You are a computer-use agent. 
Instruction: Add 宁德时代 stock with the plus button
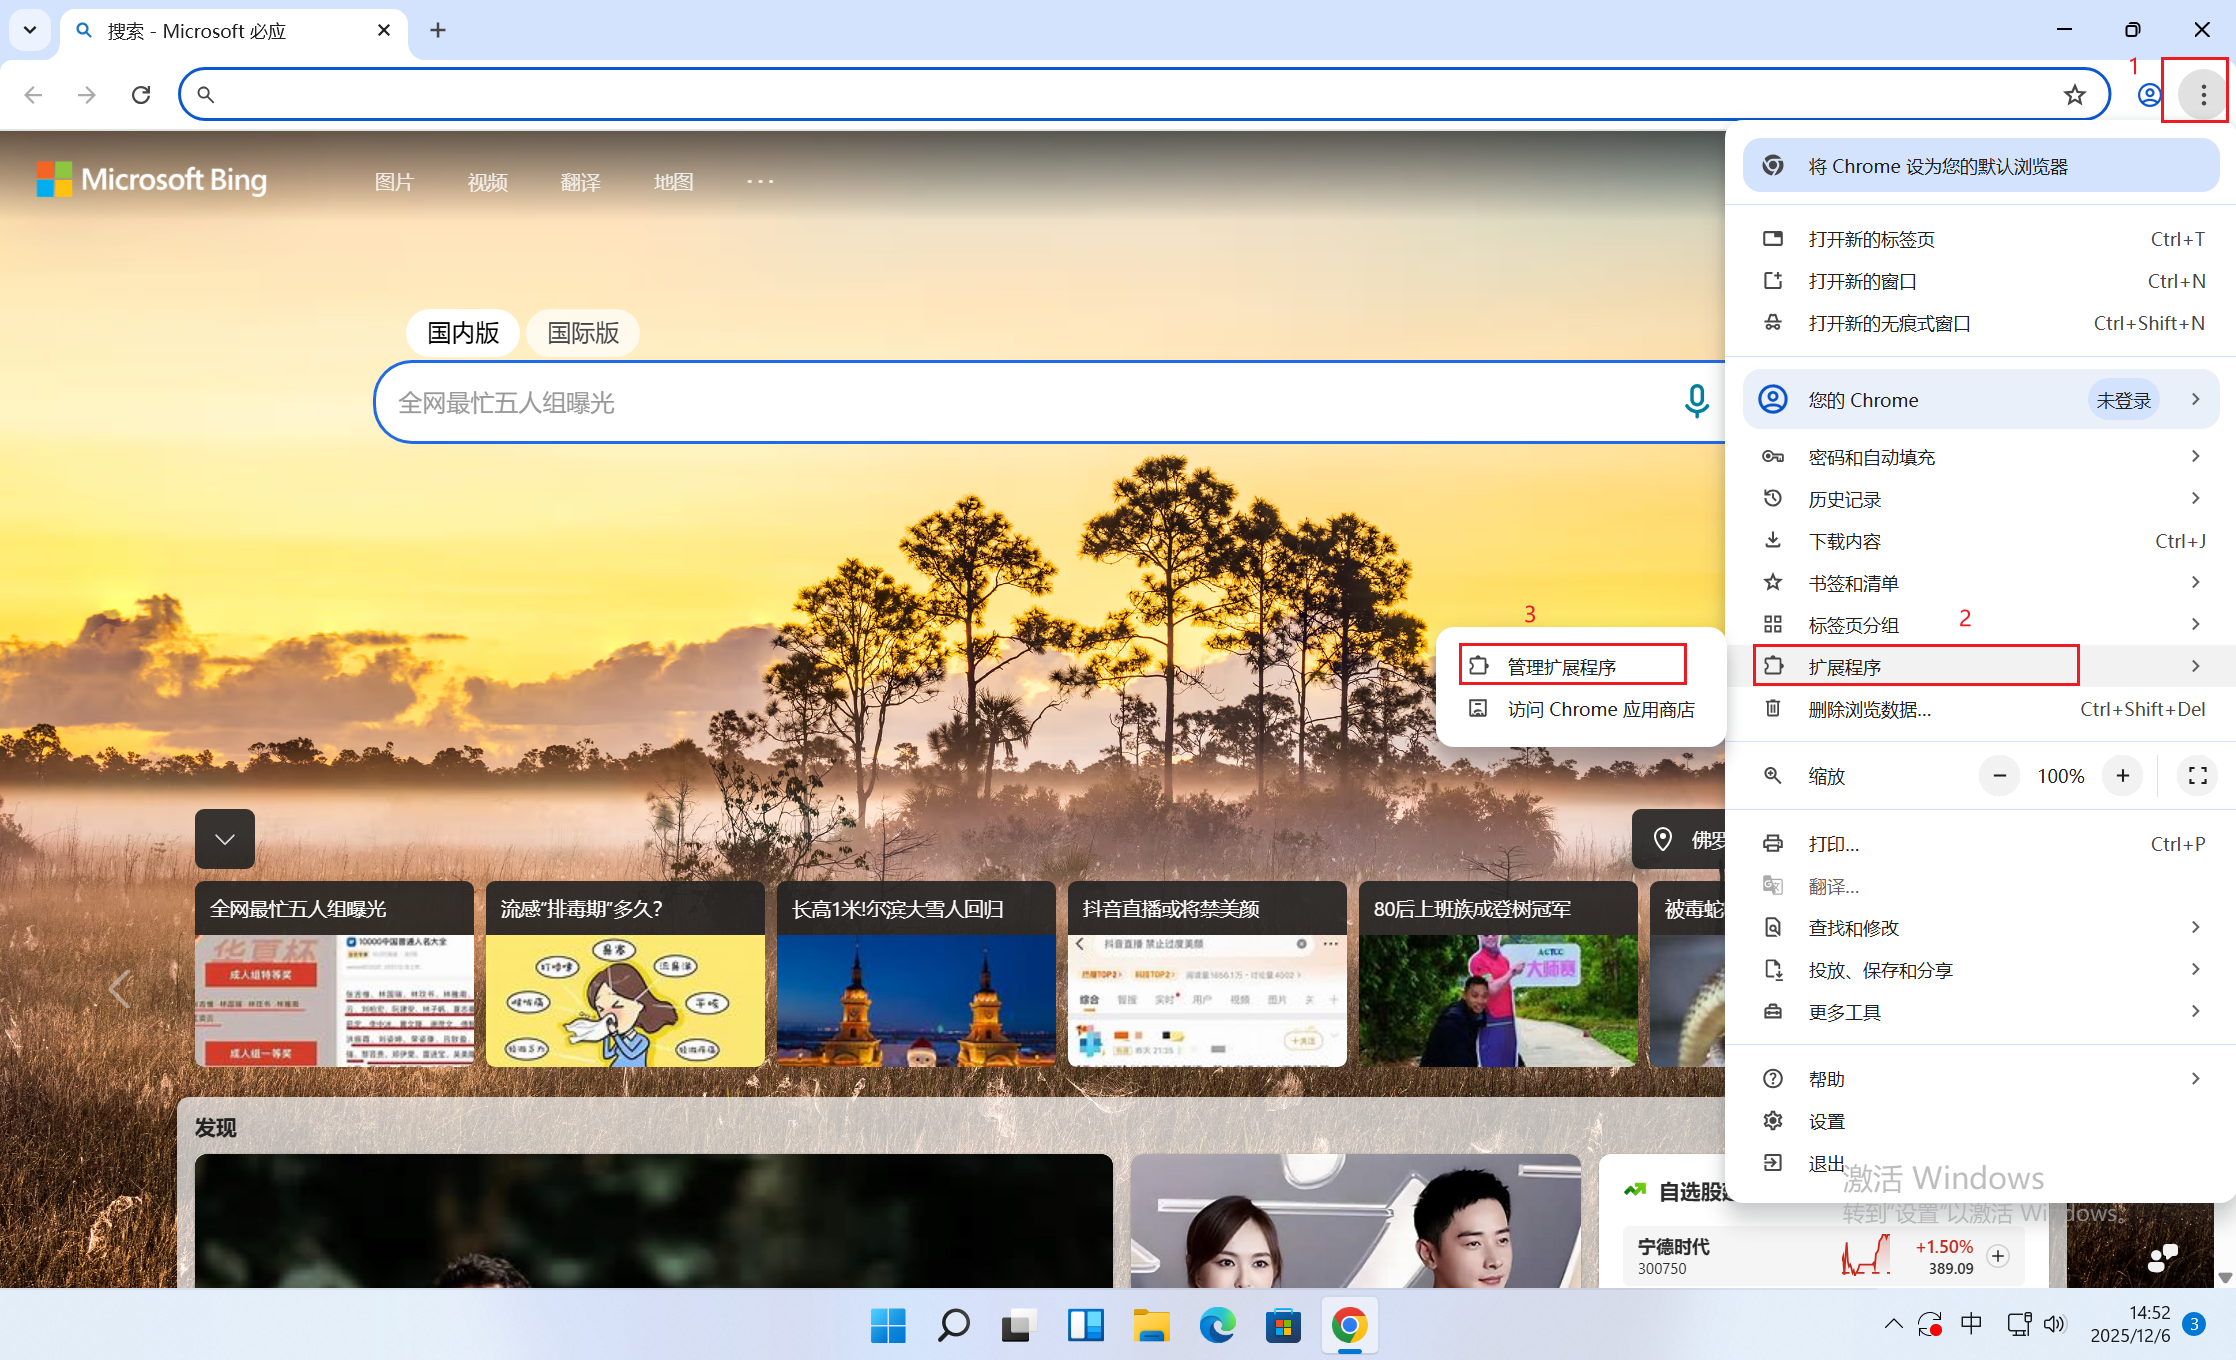click(x=1998, y=1256)
